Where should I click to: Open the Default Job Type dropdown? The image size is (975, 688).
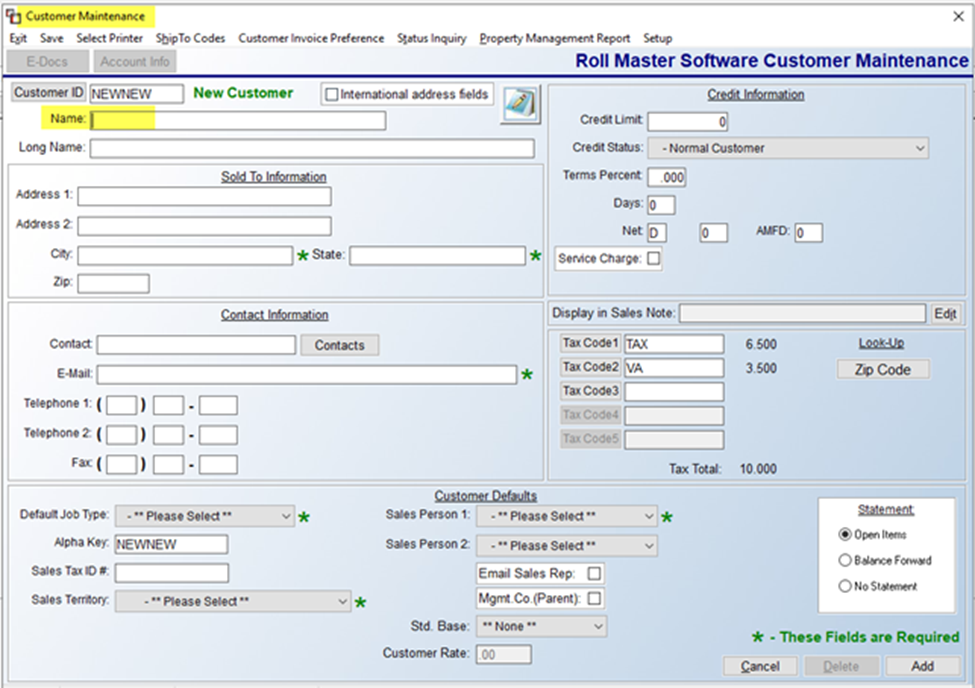[x=204, y=516]
